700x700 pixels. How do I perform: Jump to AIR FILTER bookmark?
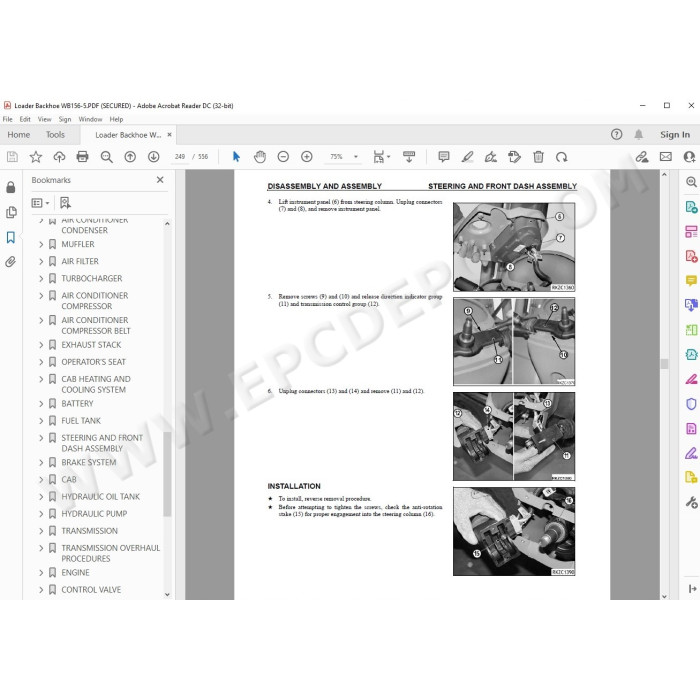80,262
